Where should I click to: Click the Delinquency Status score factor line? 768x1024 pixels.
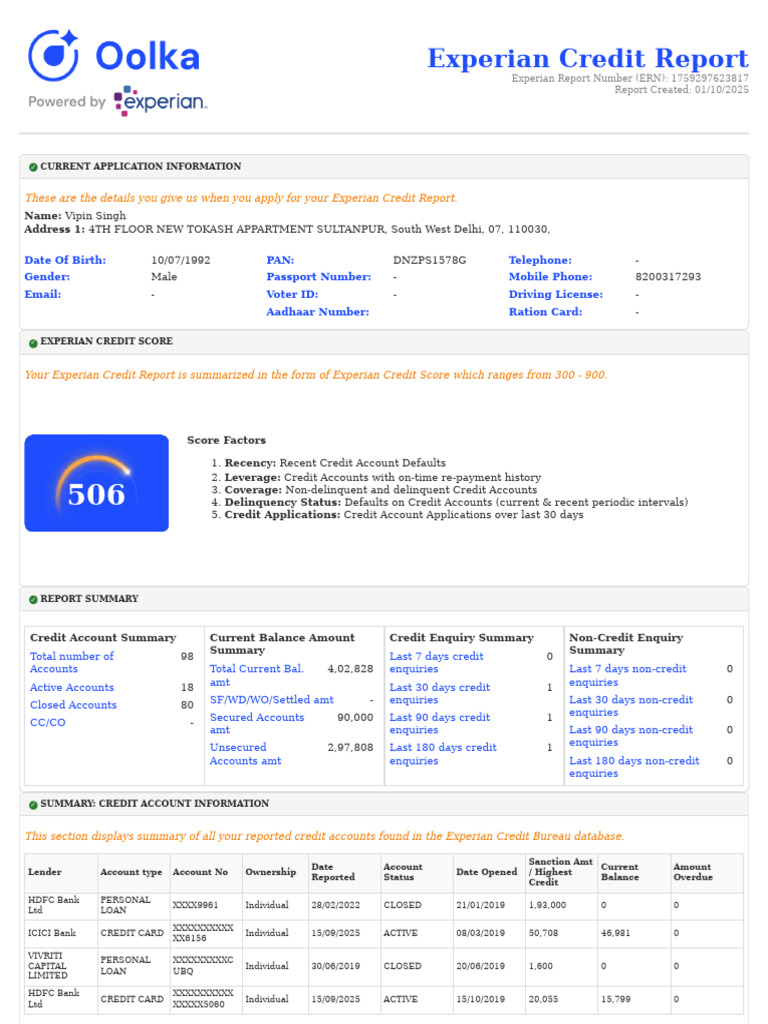456,502
